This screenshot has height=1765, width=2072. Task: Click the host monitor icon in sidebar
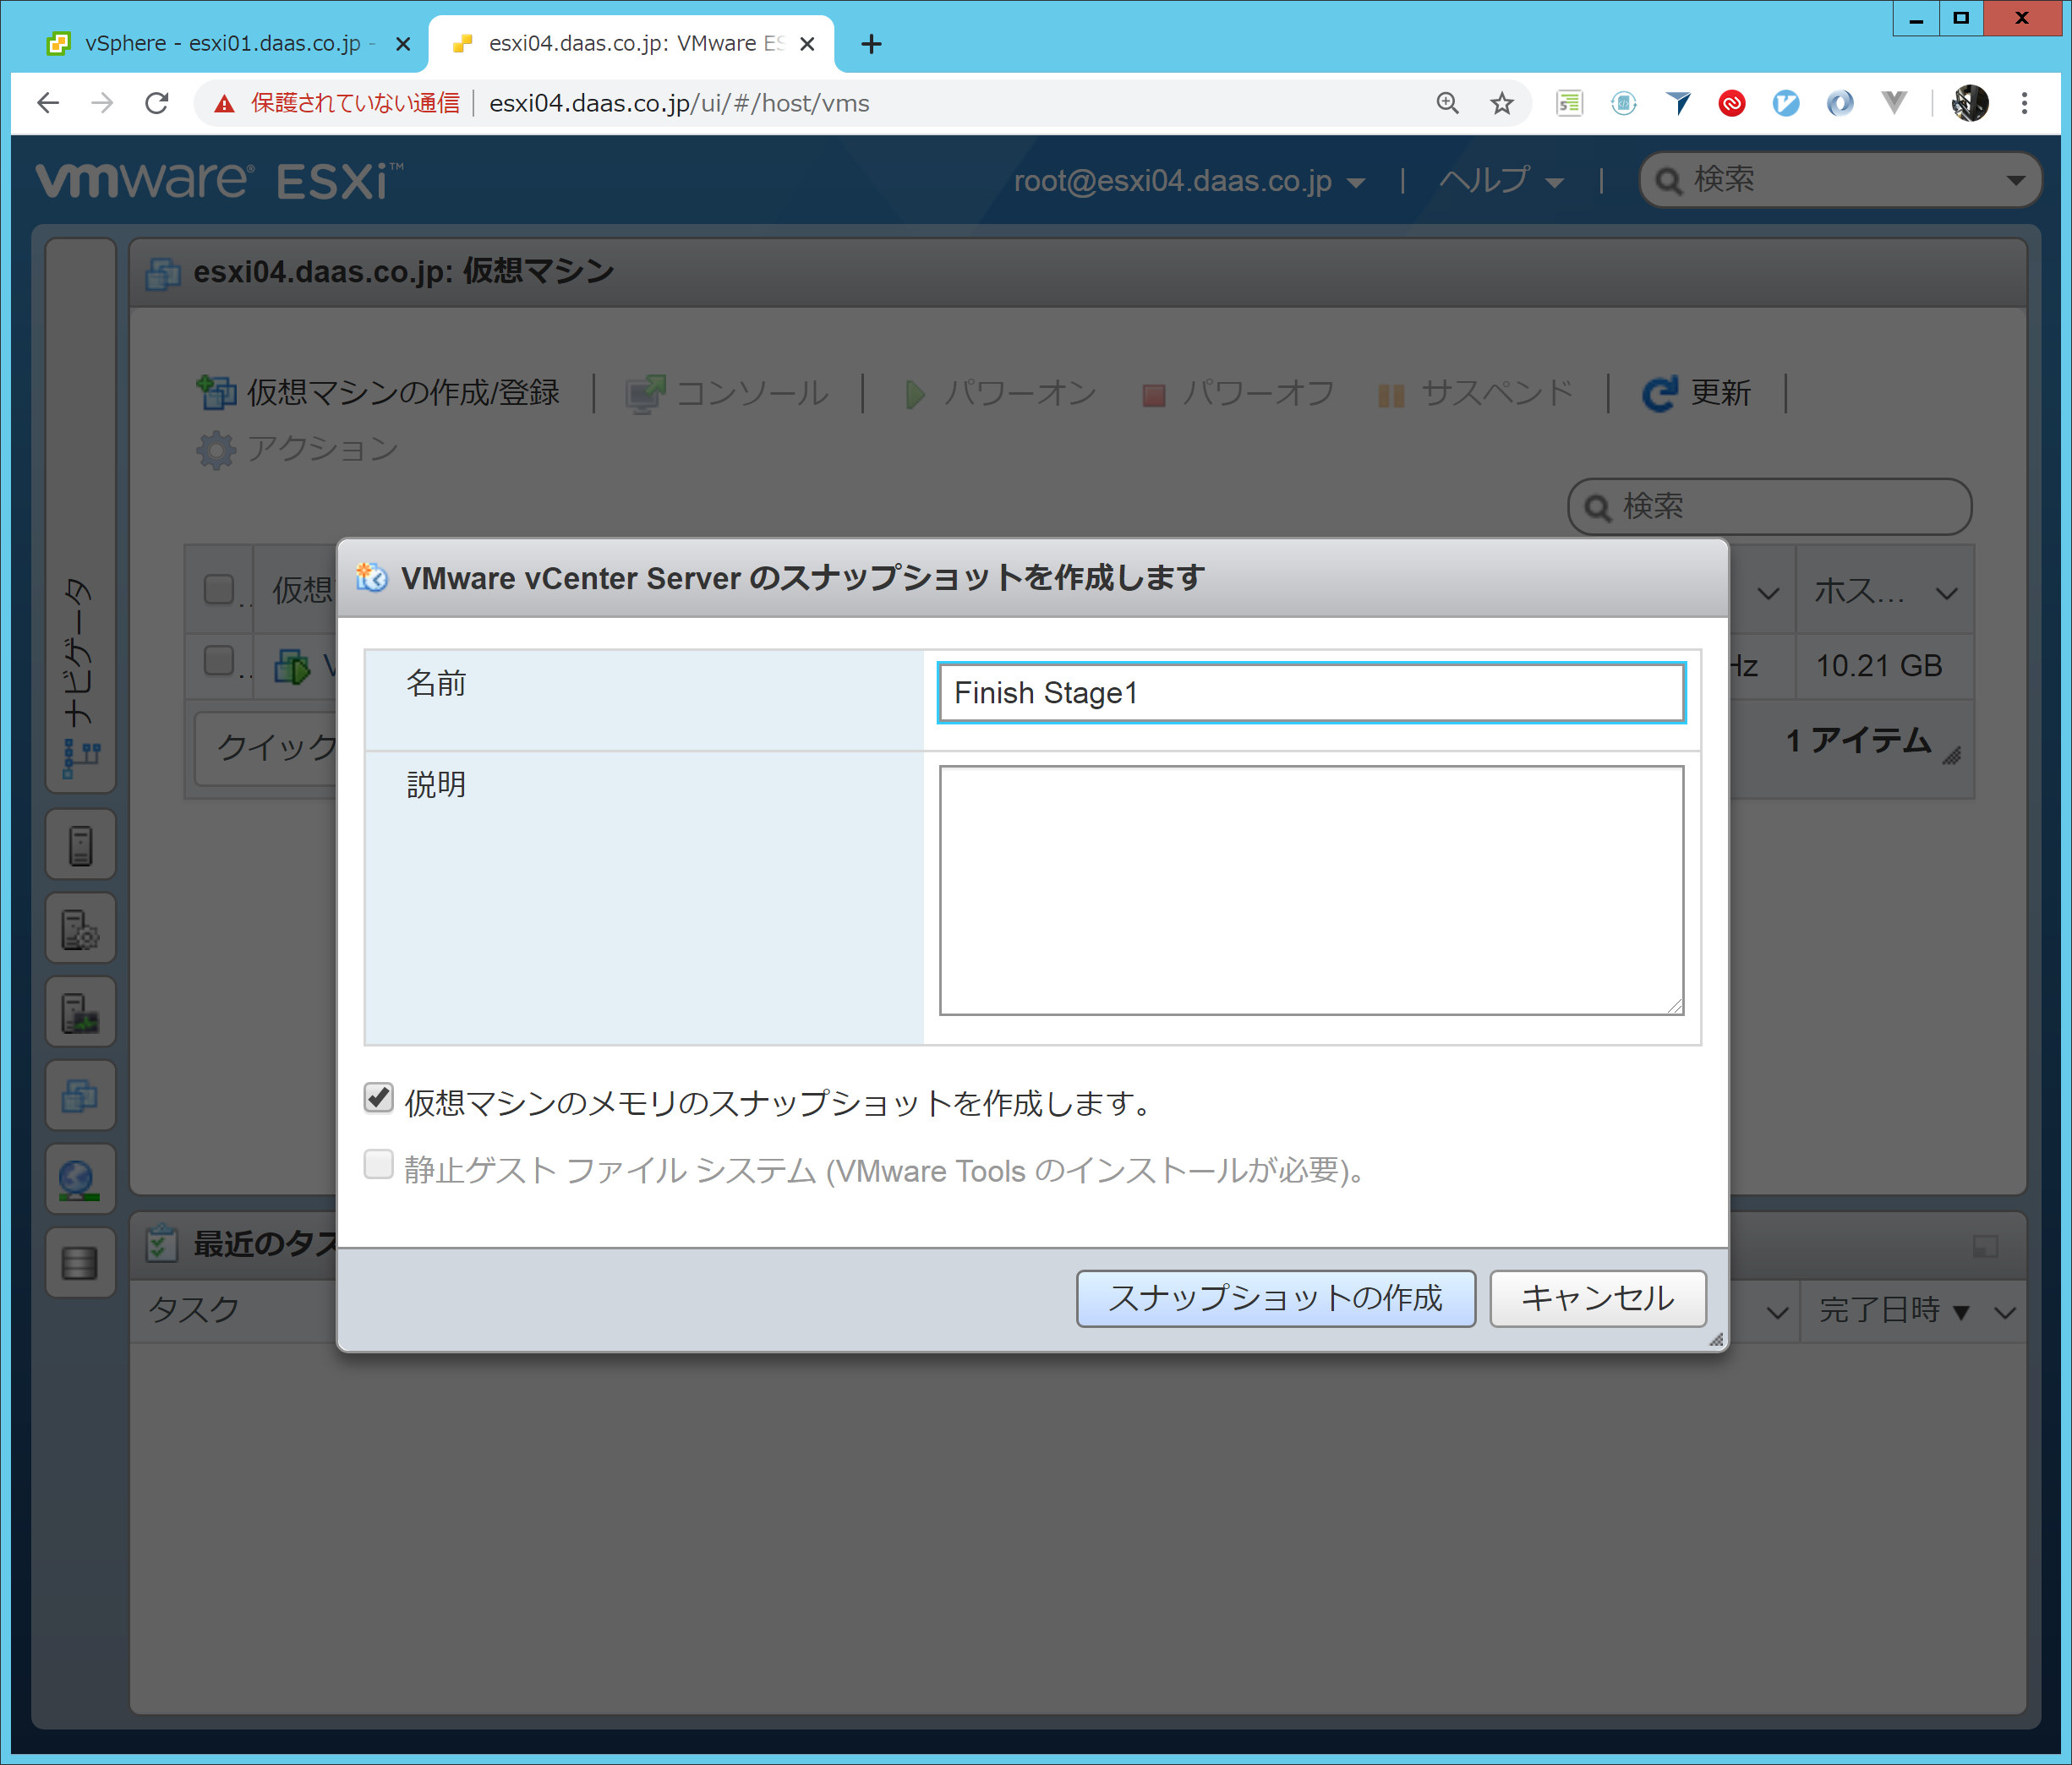point(80,1013)
